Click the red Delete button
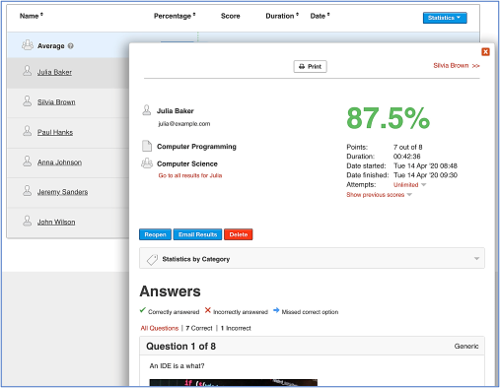Screen dimensions: 500x388 238,234
